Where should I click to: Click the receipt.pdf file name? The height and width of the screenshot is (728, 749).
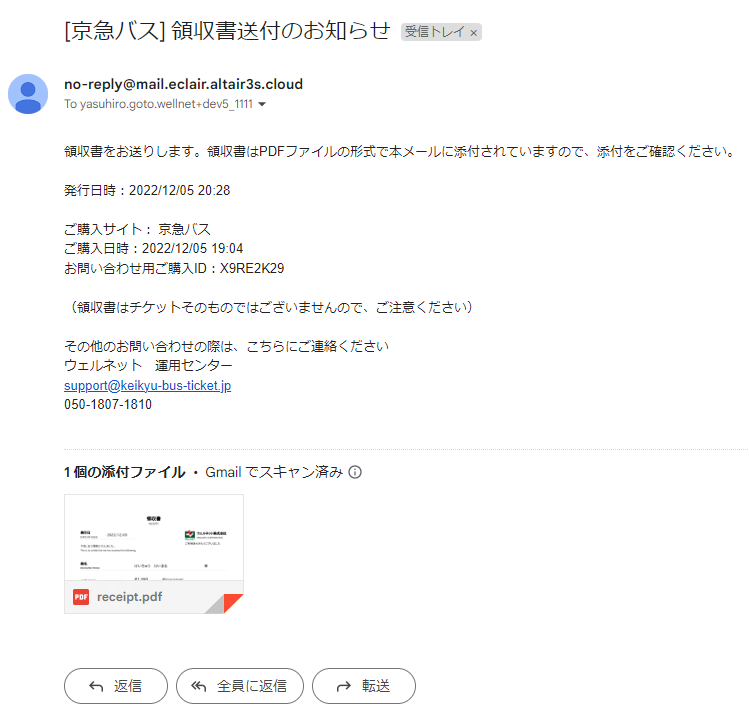point(129,597)
